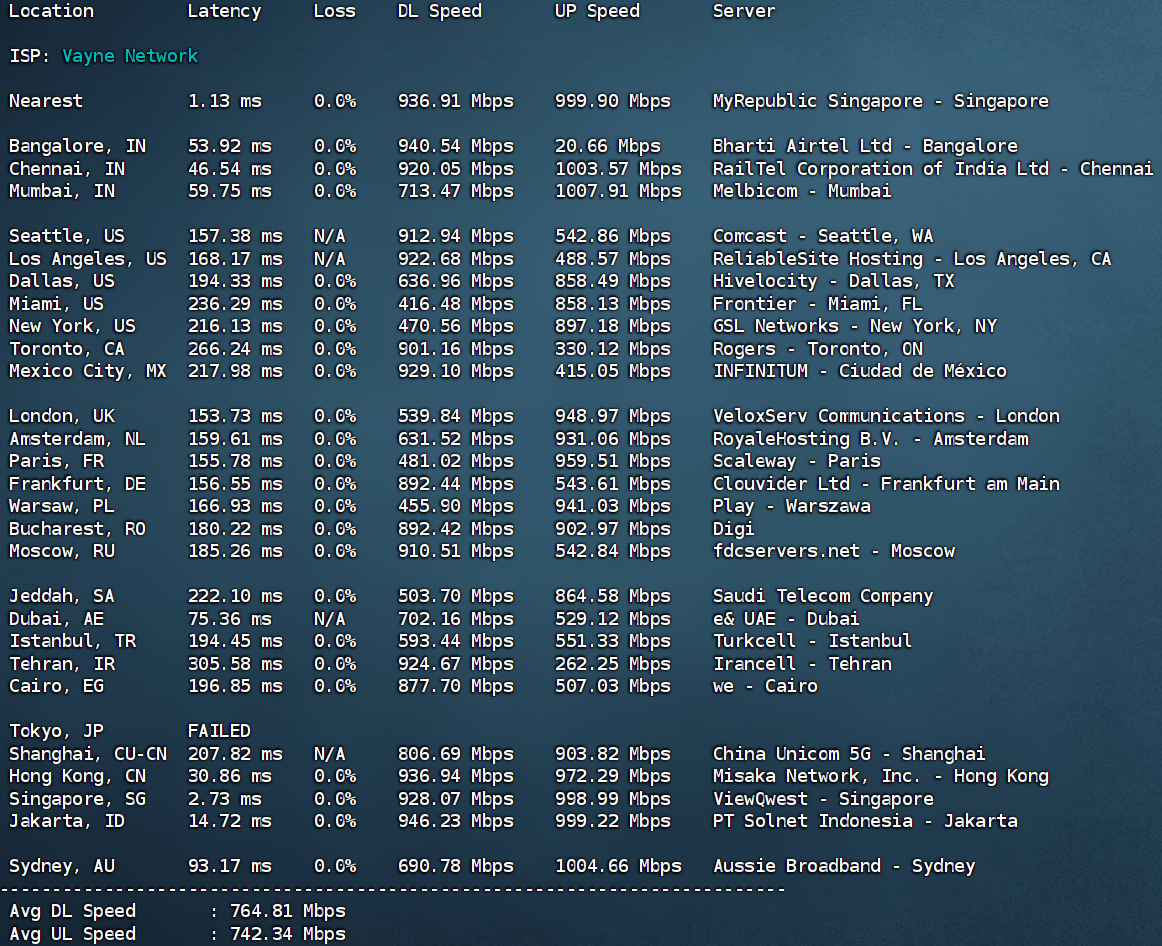Screen dimensions: 1162x946
Task: Select "Tokyo, JP" location
Action: coord(56,731)
